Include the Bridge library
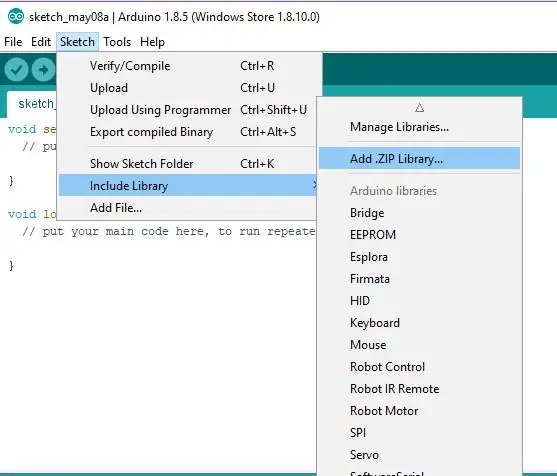The image size is (557, 476). pos(420,213)
